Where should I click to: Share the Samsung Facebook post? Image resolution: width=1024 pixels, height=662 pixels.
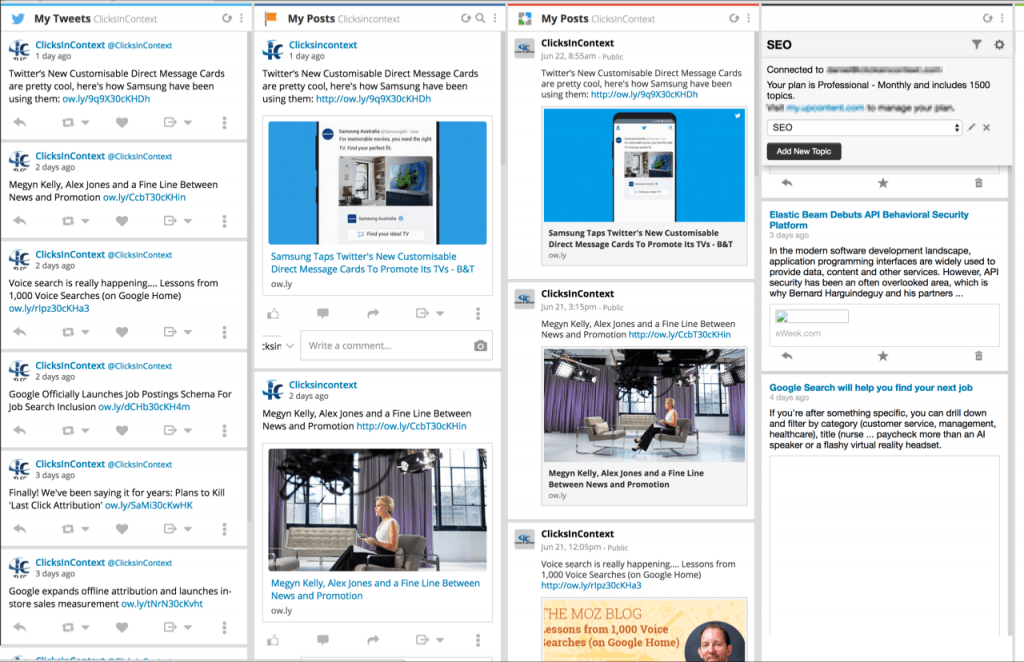[373, 313]
